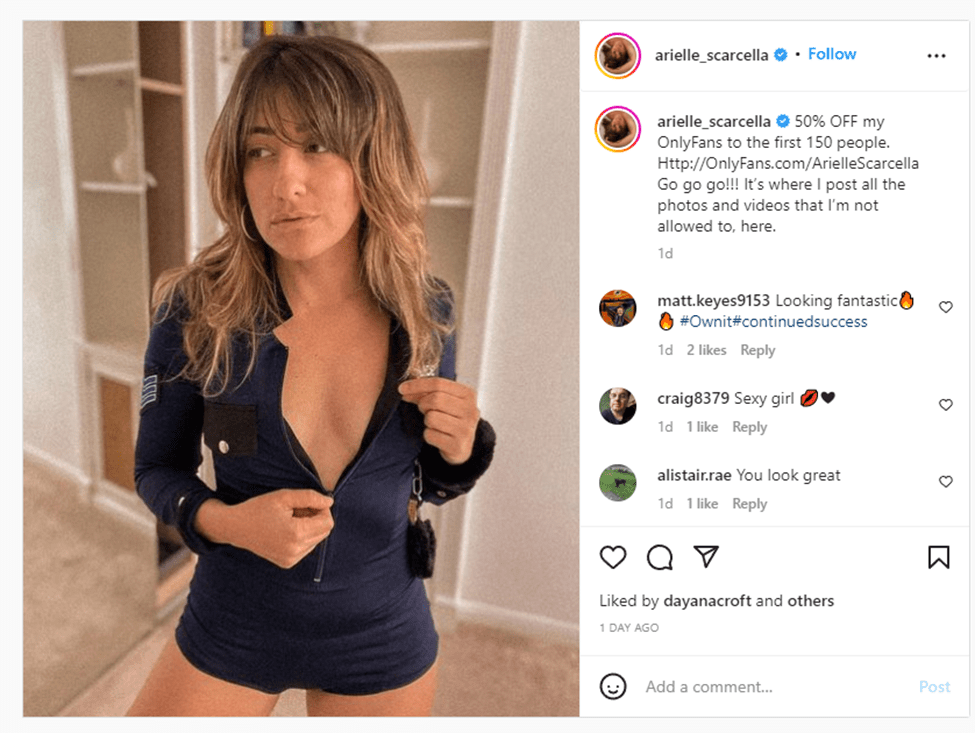View matt.keyes9153's profile avatar
The width and height of the screenshot is (975, 733).
617,308
